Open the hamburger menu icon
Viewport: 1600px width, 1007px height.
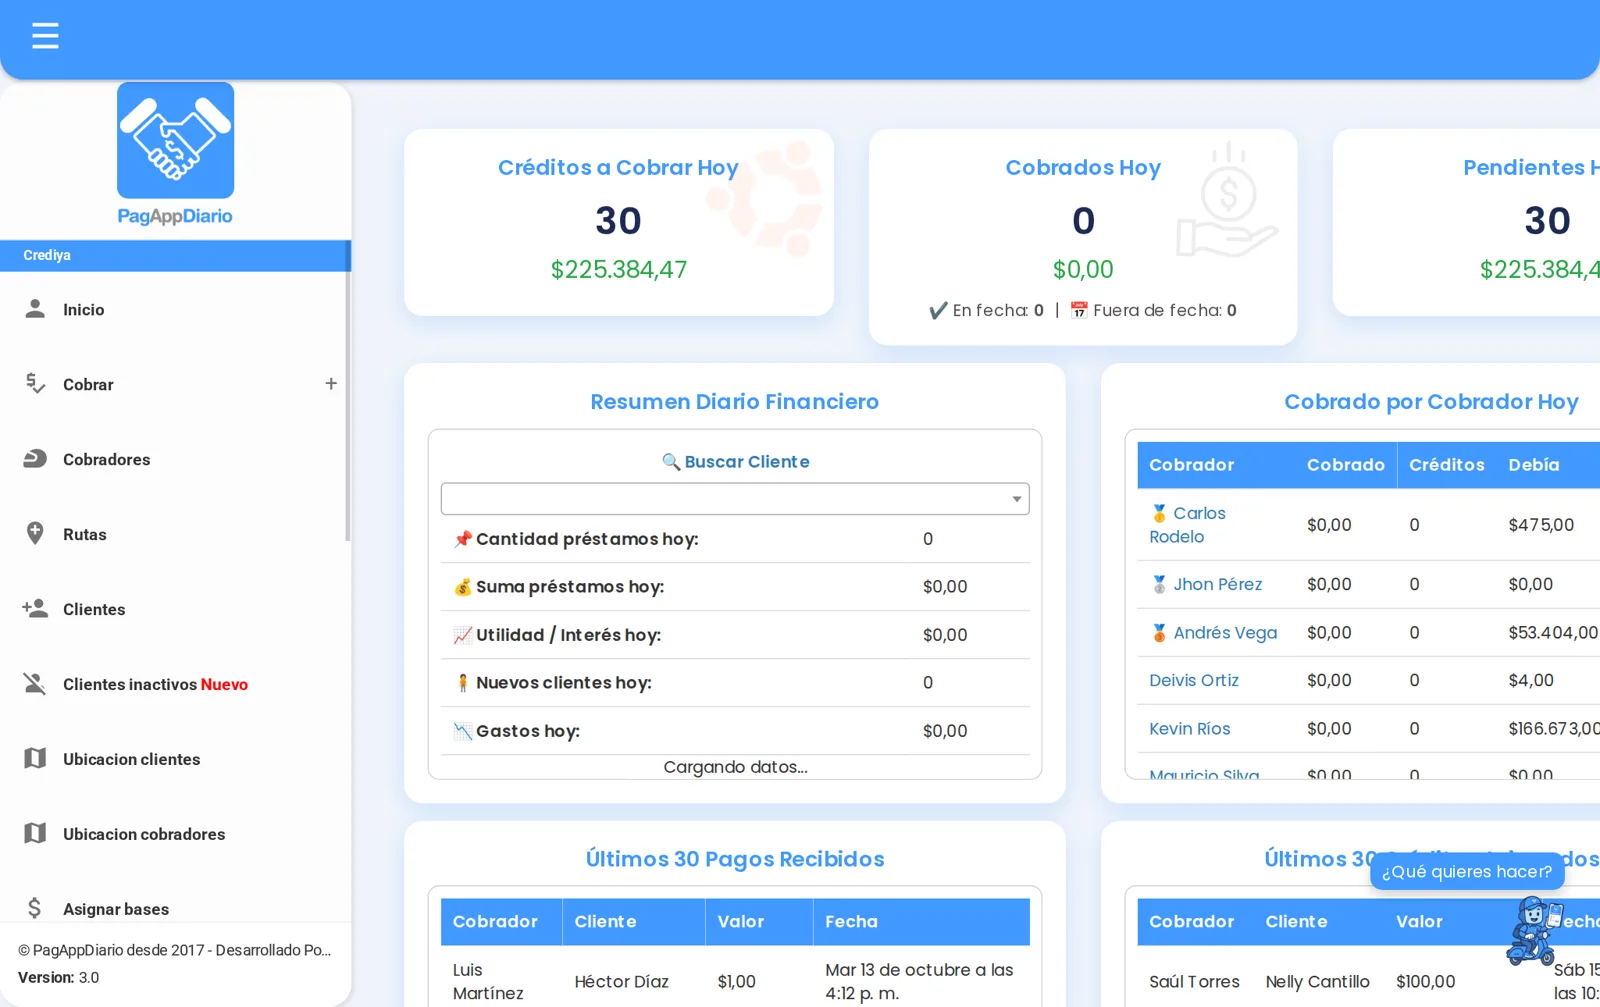tap(45, 36)
